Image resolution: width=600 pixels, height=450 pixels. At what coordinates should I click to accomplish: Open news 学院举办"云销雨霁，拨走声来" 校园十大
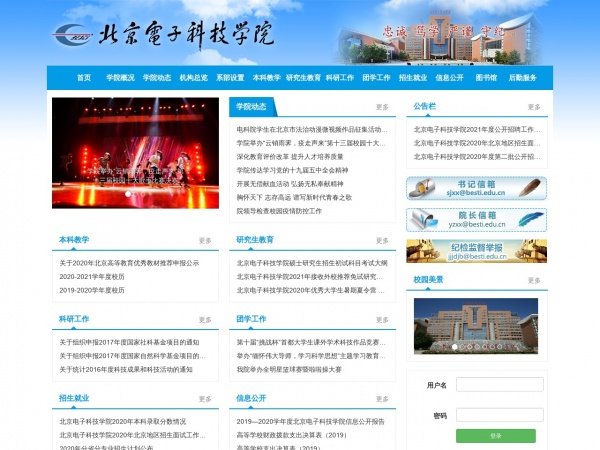point(311,143)
